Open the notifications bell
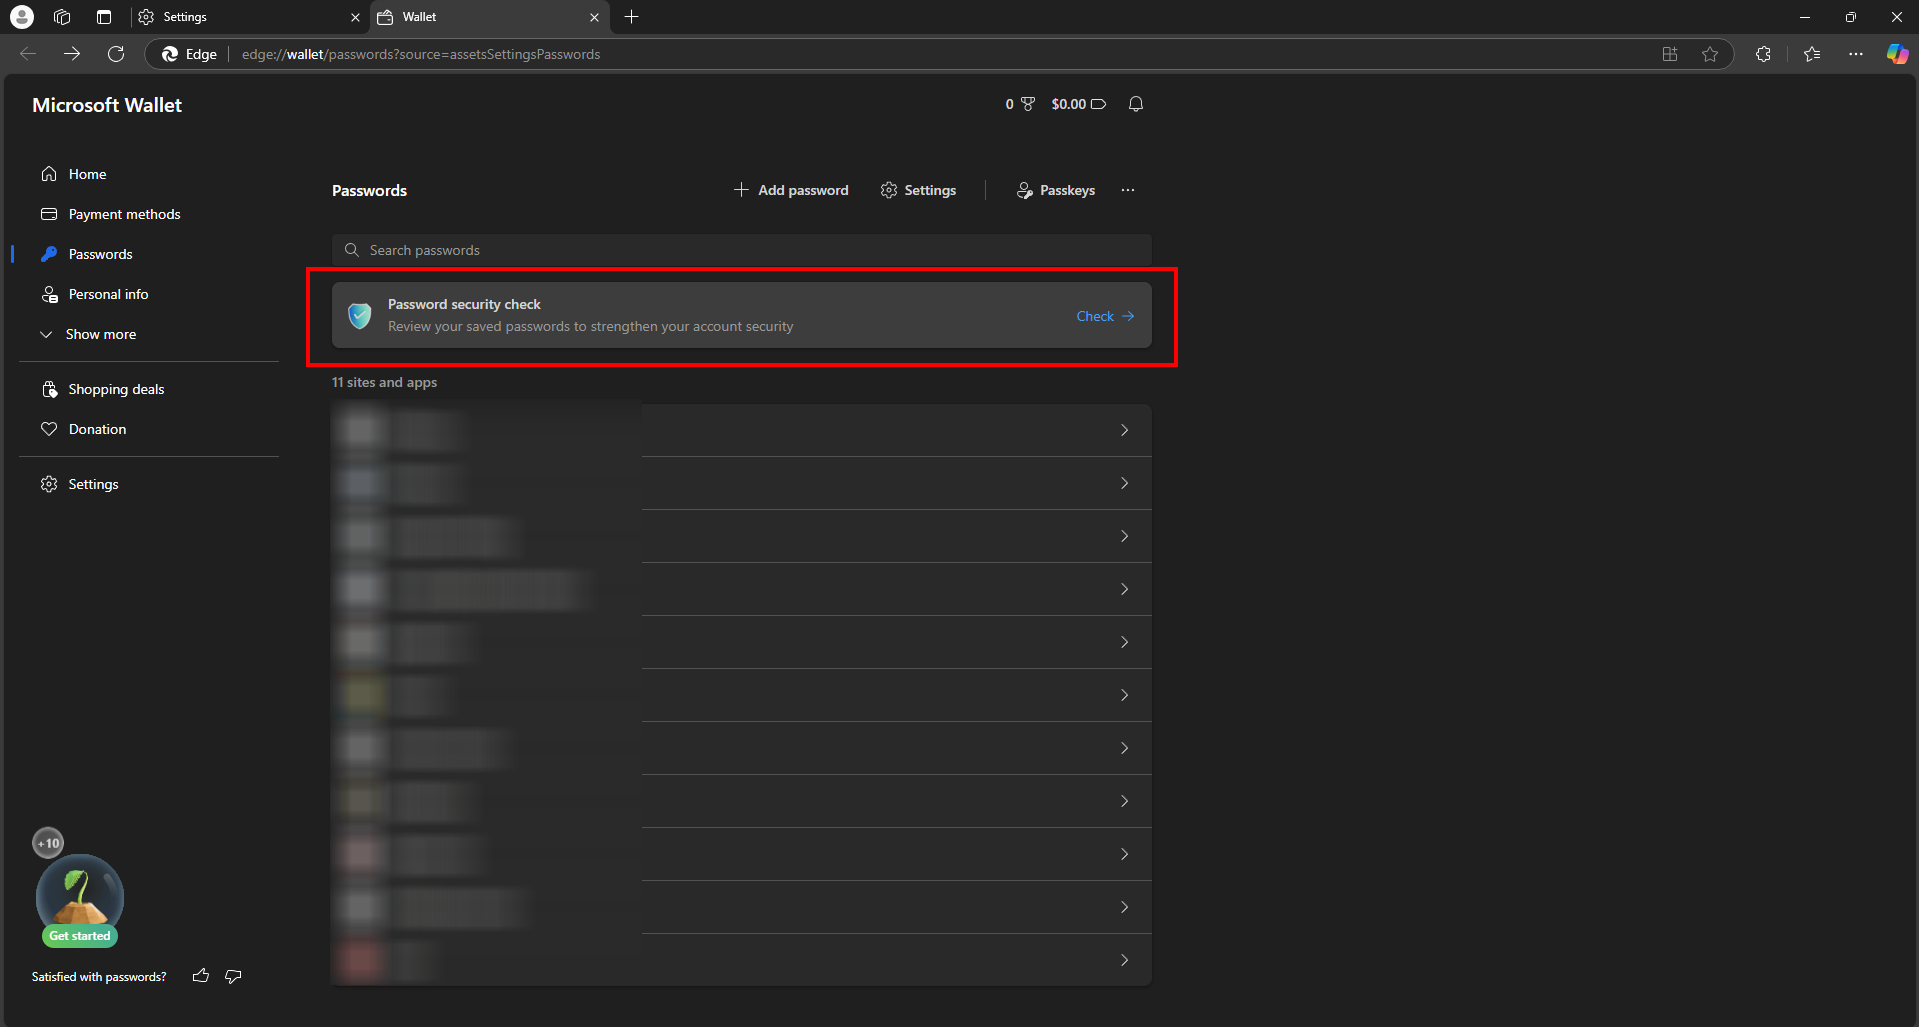 1136,104
